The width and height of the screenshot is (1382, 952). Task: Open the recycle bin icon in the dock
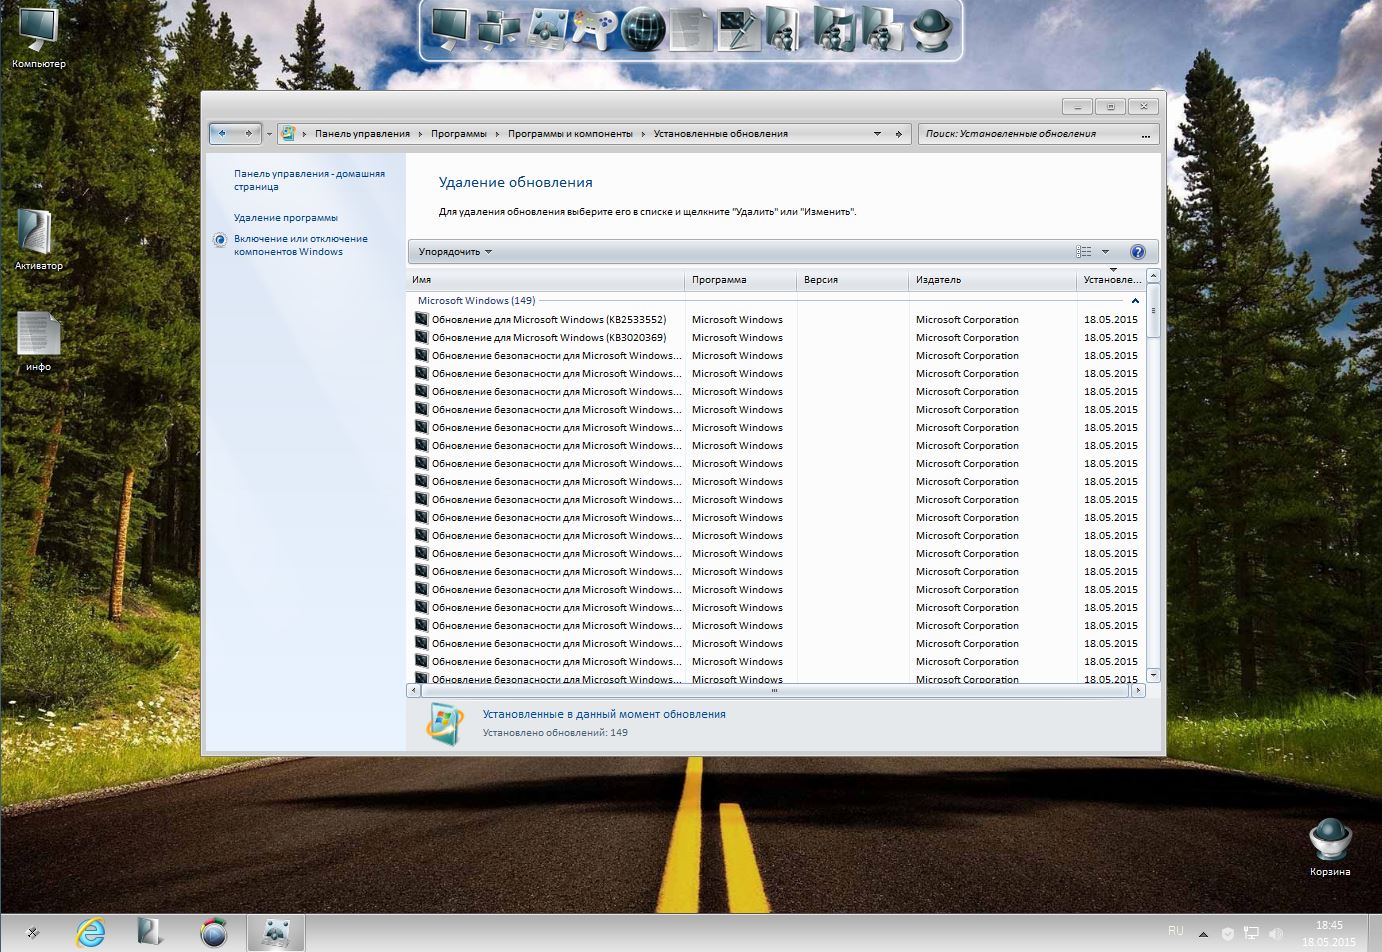click(x=930, y=30)
